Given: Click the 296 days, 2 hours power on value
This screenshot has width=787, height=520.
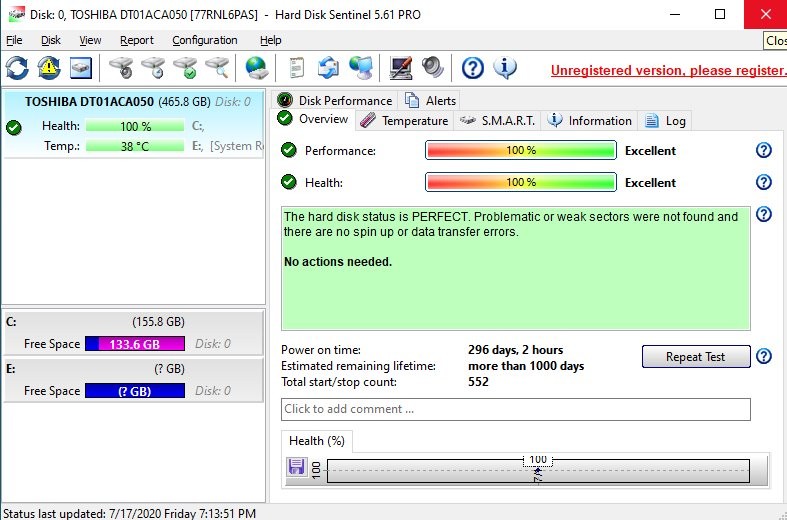Looking at the screenshot, I should pos(515,350).
